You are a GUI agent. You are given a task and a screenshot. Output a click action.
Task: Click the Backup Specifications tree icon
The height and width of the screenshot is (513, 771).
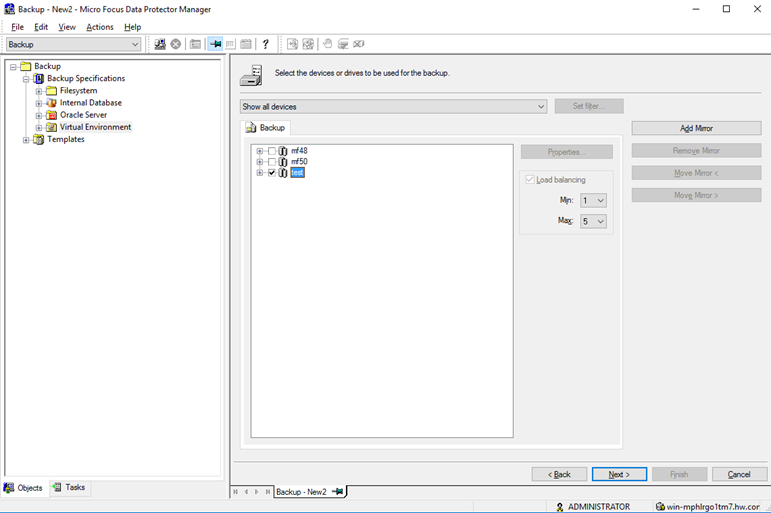click(38, 79)
